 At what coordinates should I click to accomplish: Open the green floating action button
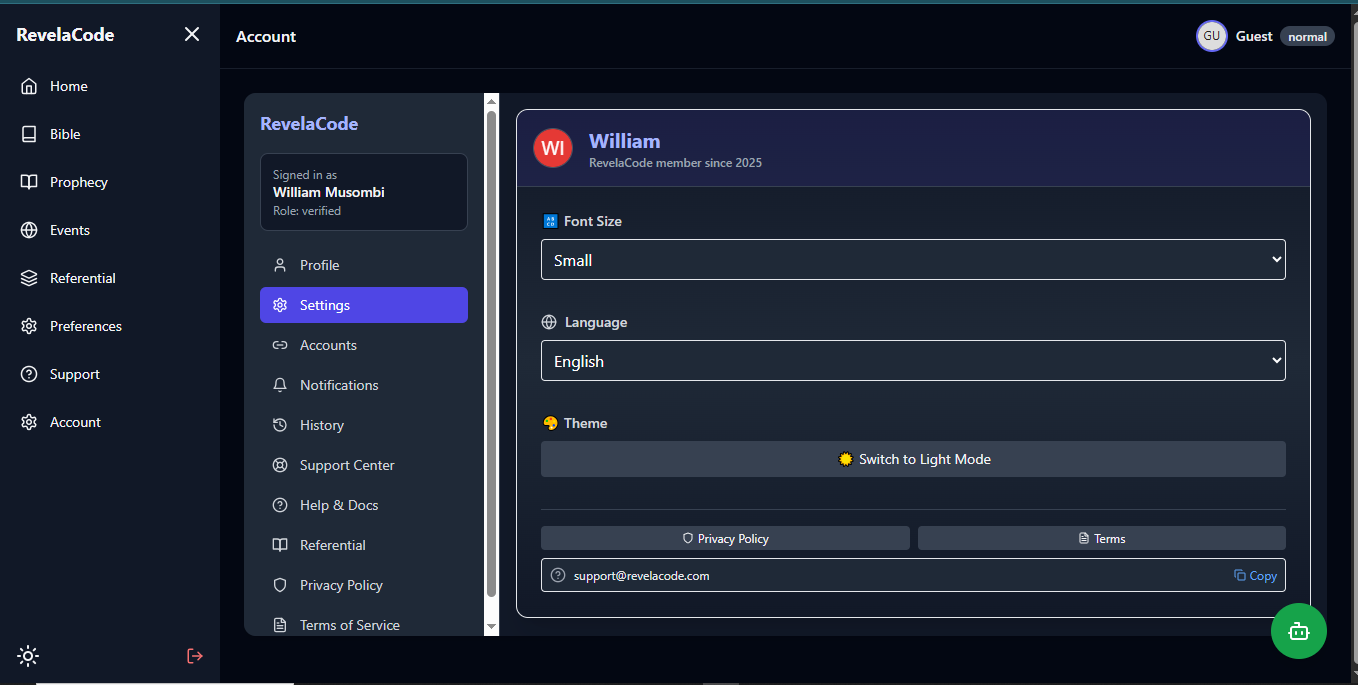[x=1298, y=631]
